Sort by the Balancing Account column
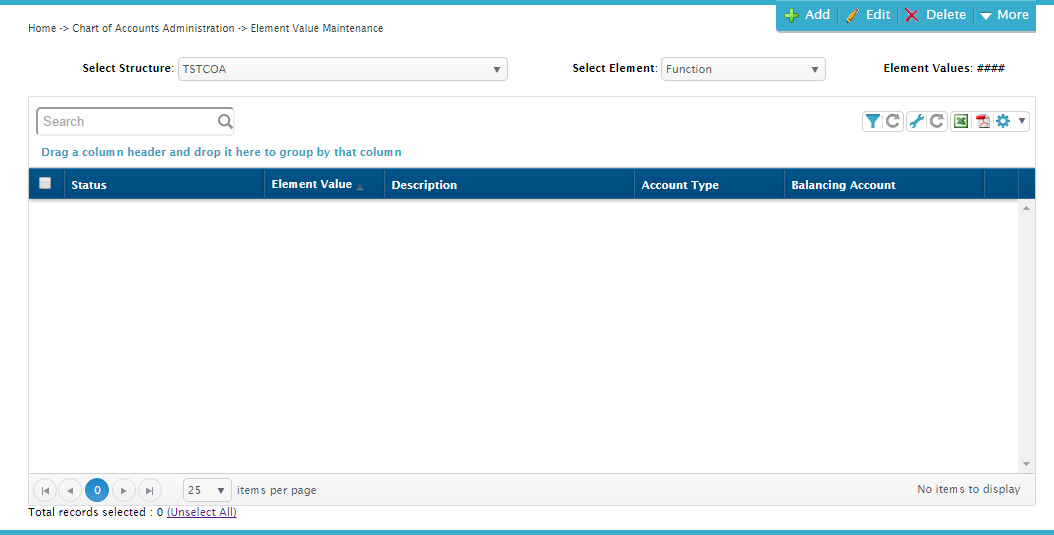 coord(884,185)
